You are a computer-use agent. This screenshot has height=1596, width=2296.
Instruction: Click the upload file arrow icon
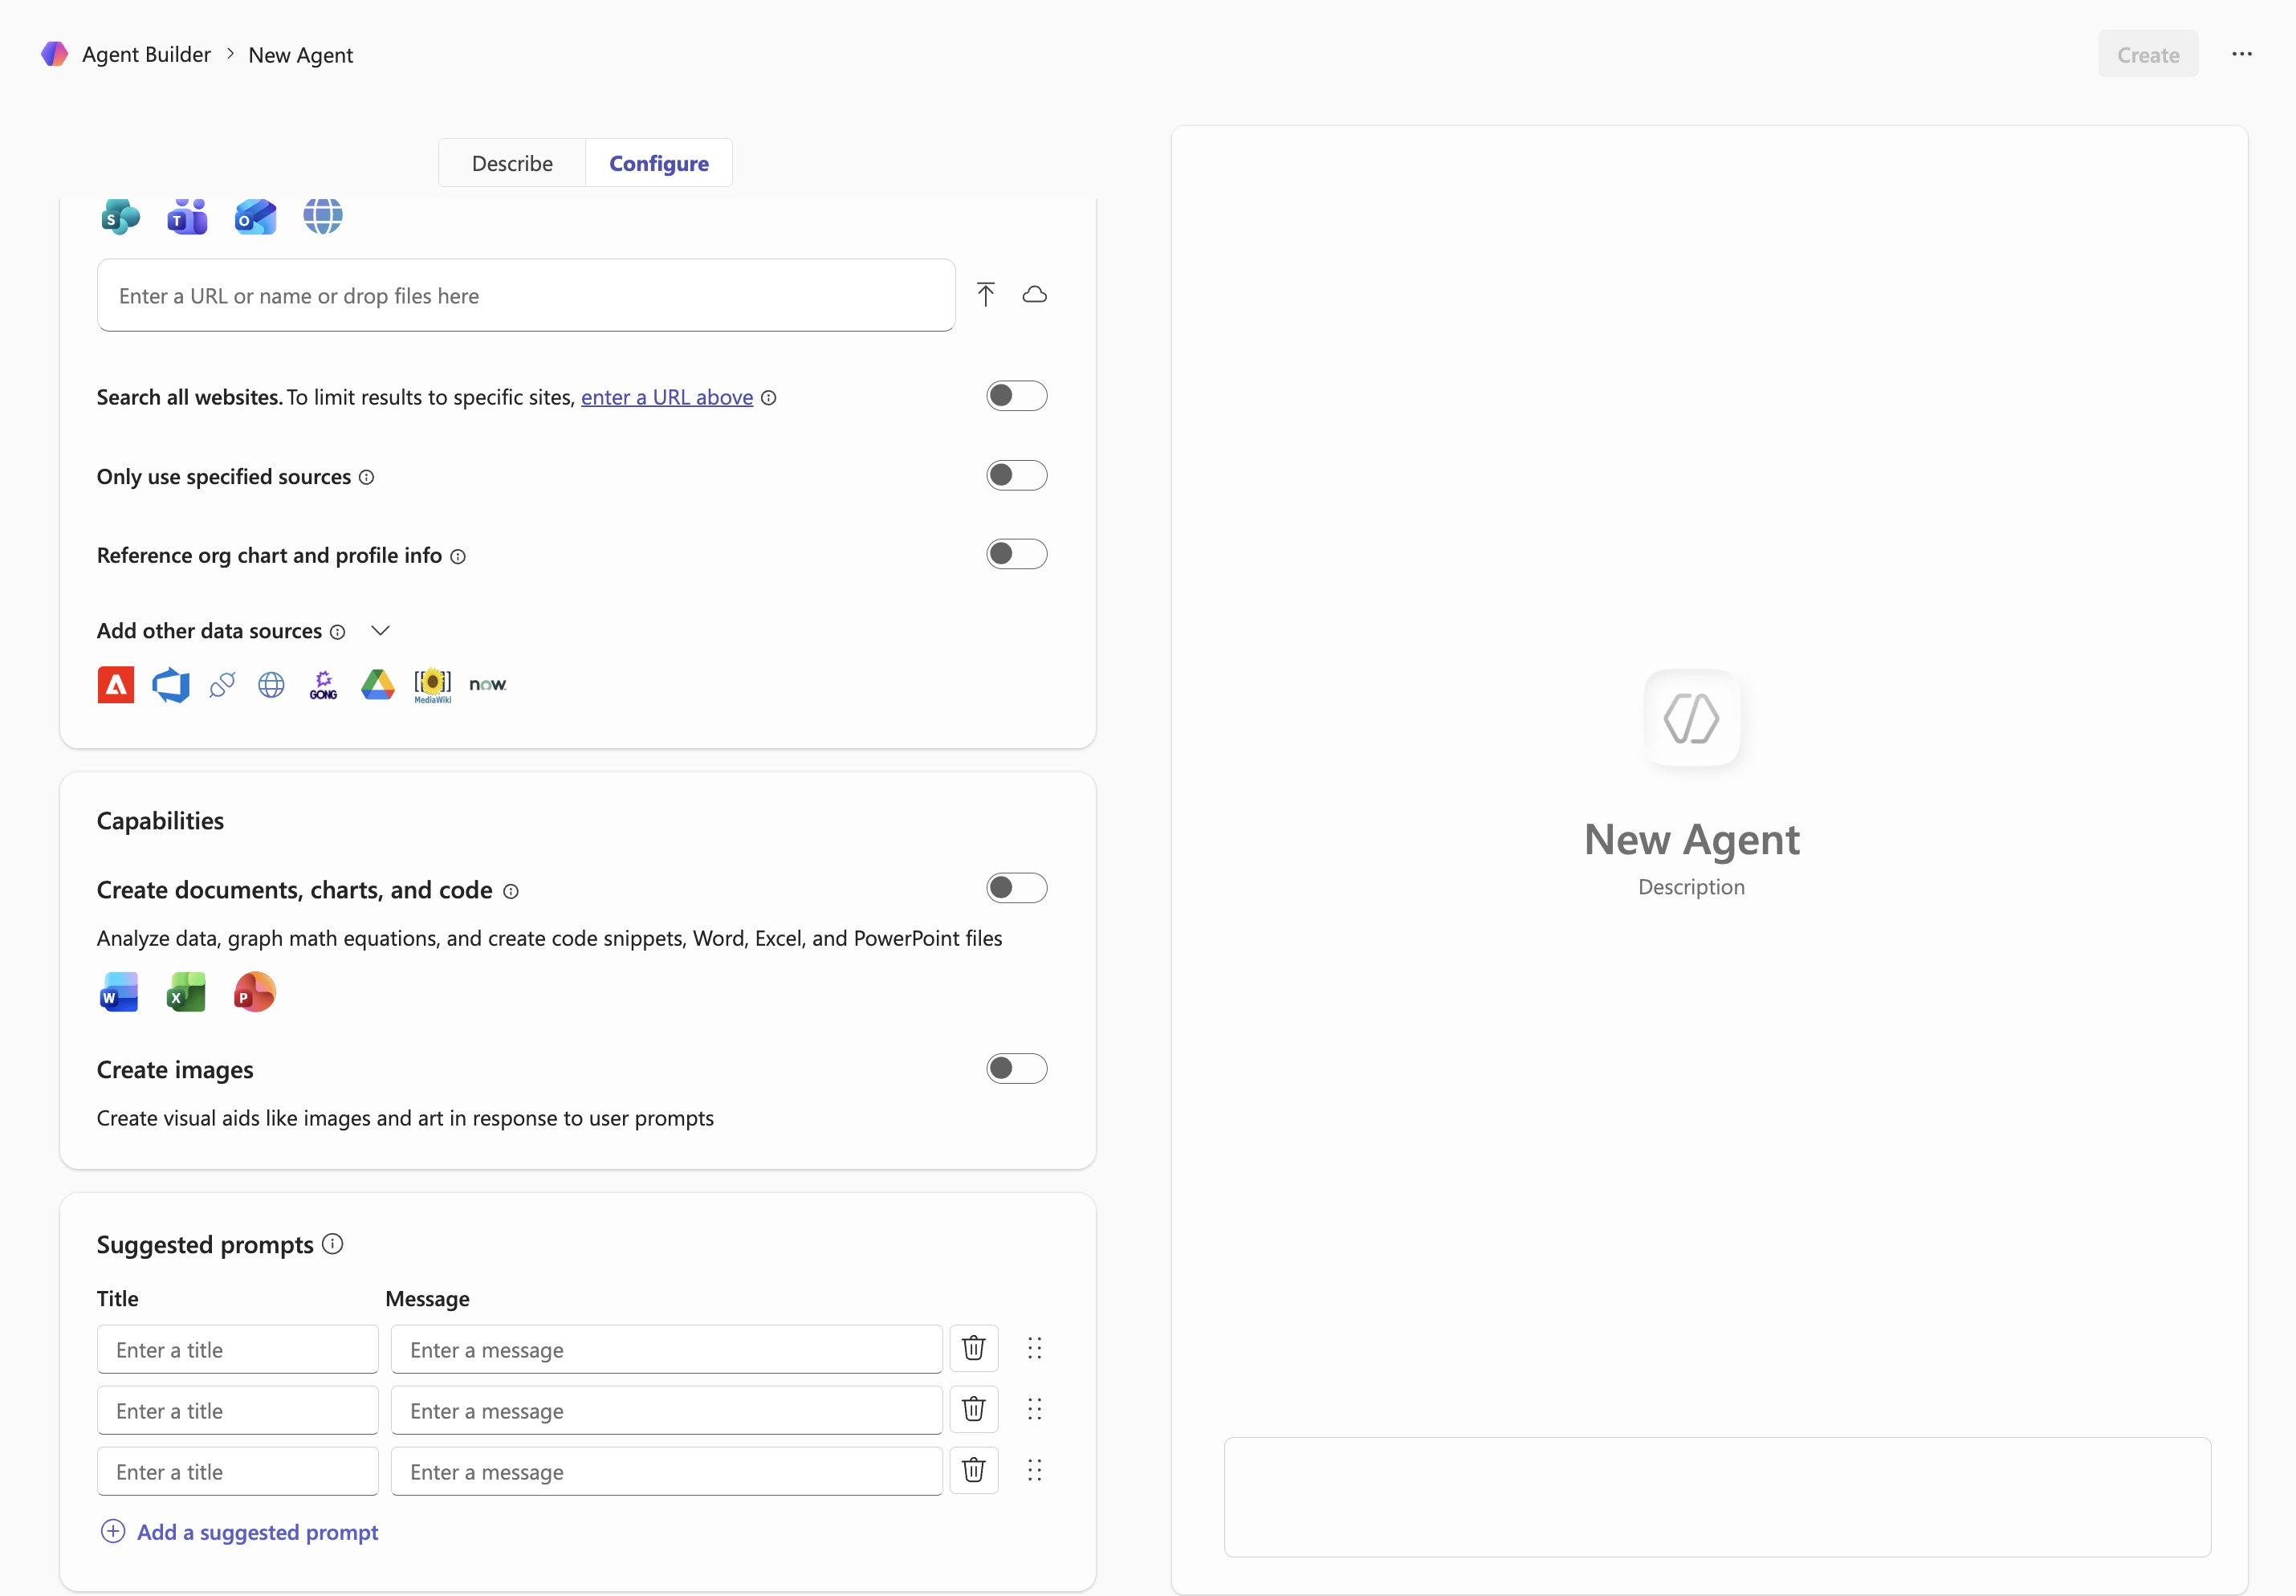985,294
